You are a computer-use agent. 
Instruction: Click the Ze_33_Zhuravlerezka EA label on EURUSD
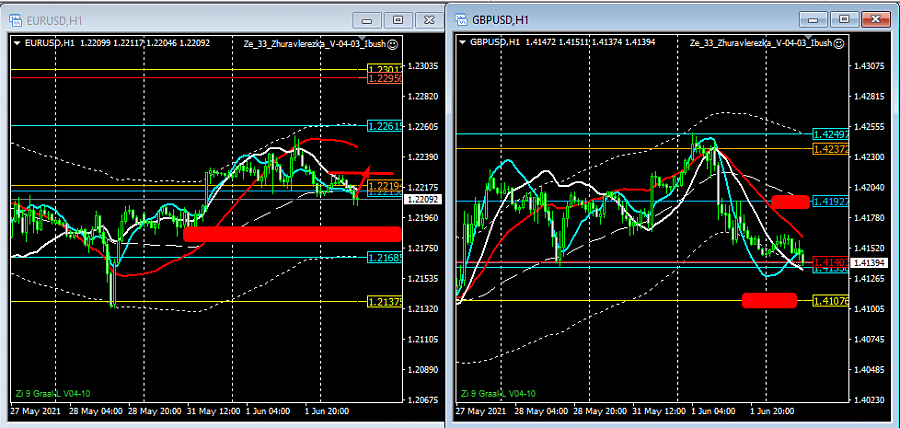click(x=312, y=44)
